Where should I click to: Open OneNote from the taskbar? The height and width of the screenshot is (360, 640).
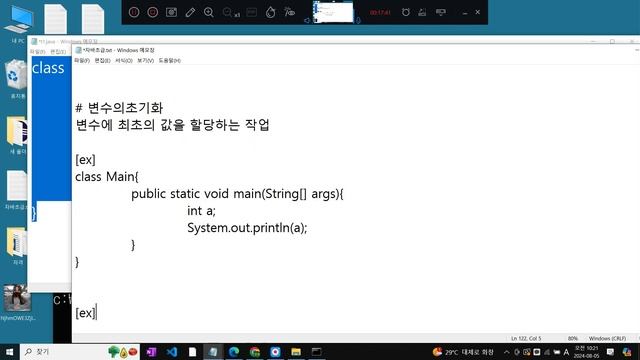point(151,352)
